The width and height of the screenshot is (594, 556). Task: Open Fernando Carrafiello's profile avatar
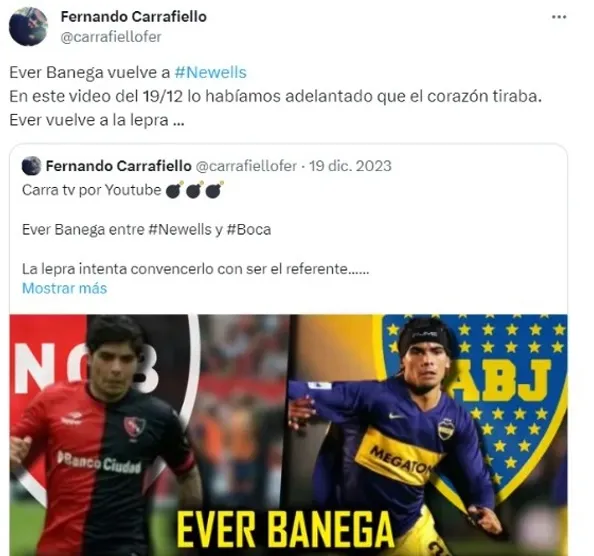(x=28, y=27)
